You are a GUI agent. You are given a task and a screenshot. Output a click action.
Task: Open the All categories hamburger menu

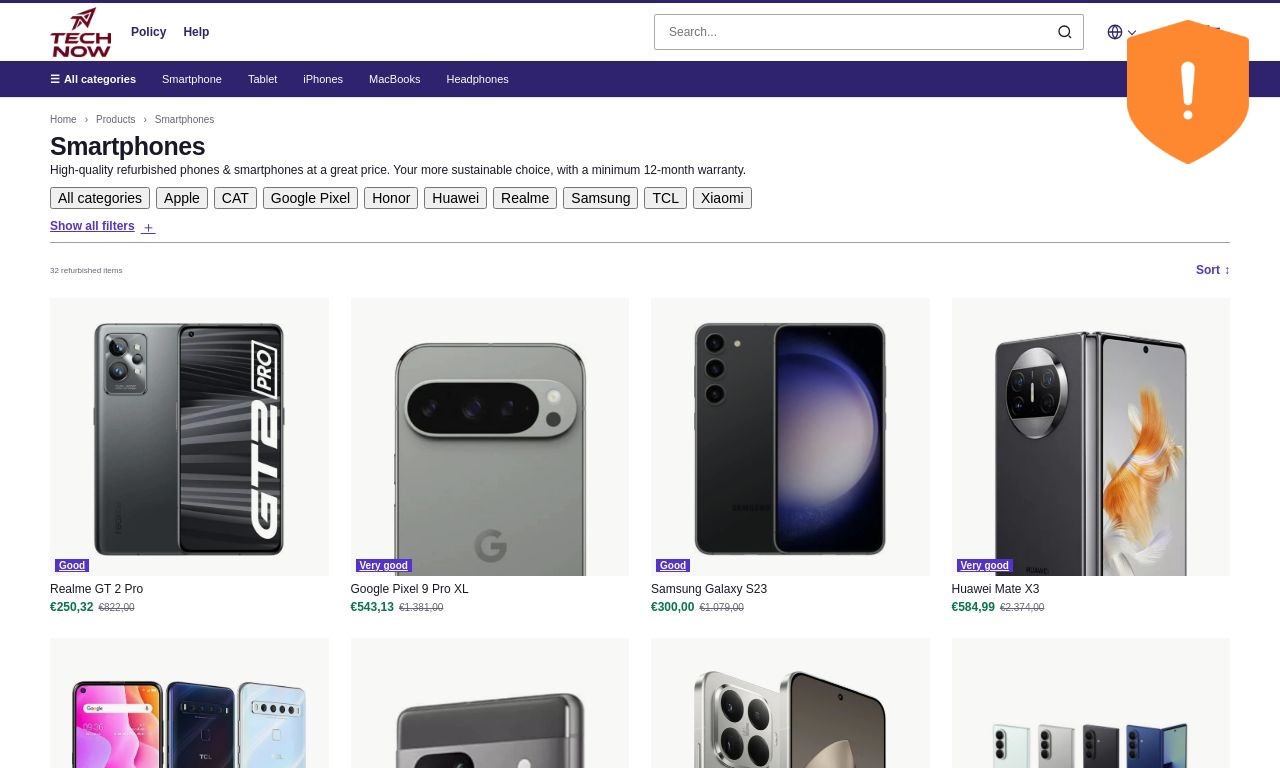[x=93, y=79]
